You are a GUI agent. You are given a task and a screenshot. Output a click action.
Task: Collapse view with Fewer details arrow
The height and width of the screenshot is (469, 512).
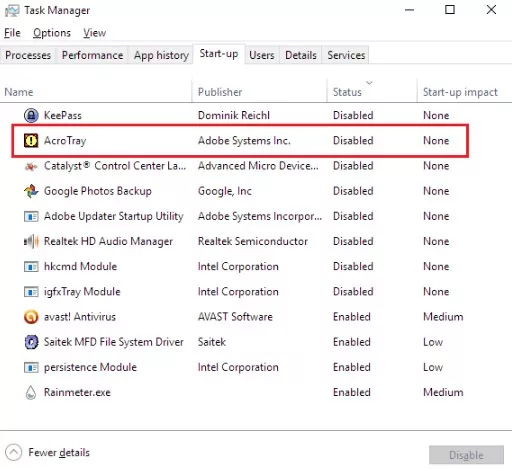point(13,453)
